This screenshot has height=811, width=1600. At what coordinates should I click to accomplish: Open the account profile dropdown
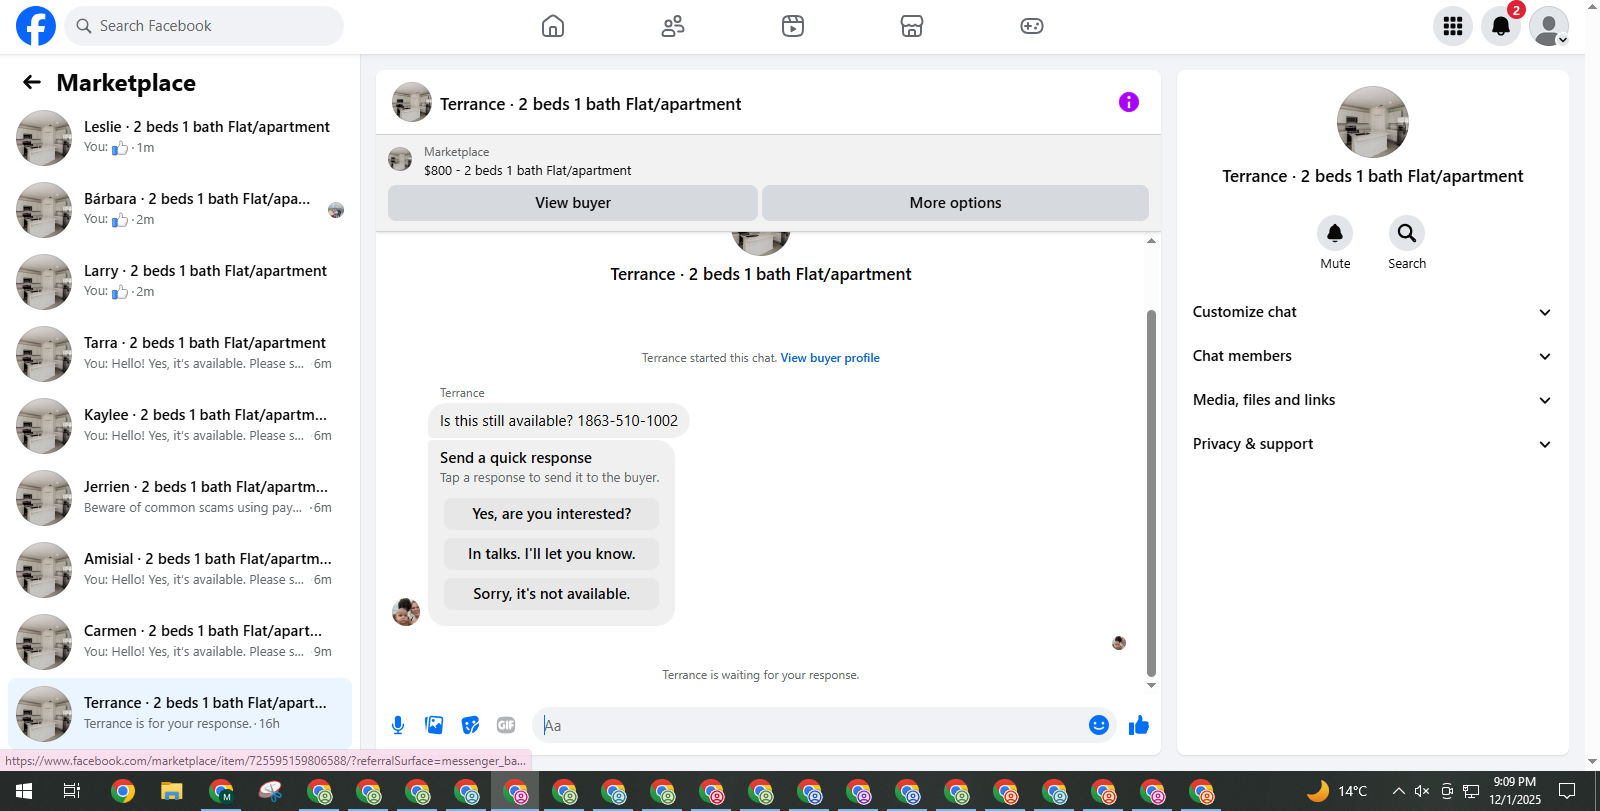pos(1549,26)
